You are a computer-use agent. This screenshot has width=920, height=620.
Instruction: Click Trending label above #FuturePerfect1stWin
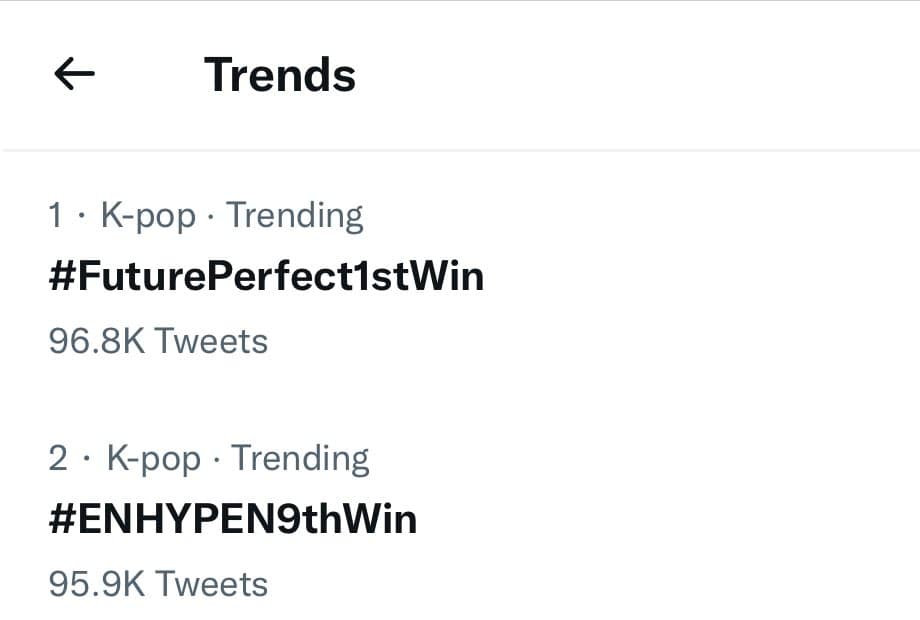pyautogui.click(x=294, y=215)
